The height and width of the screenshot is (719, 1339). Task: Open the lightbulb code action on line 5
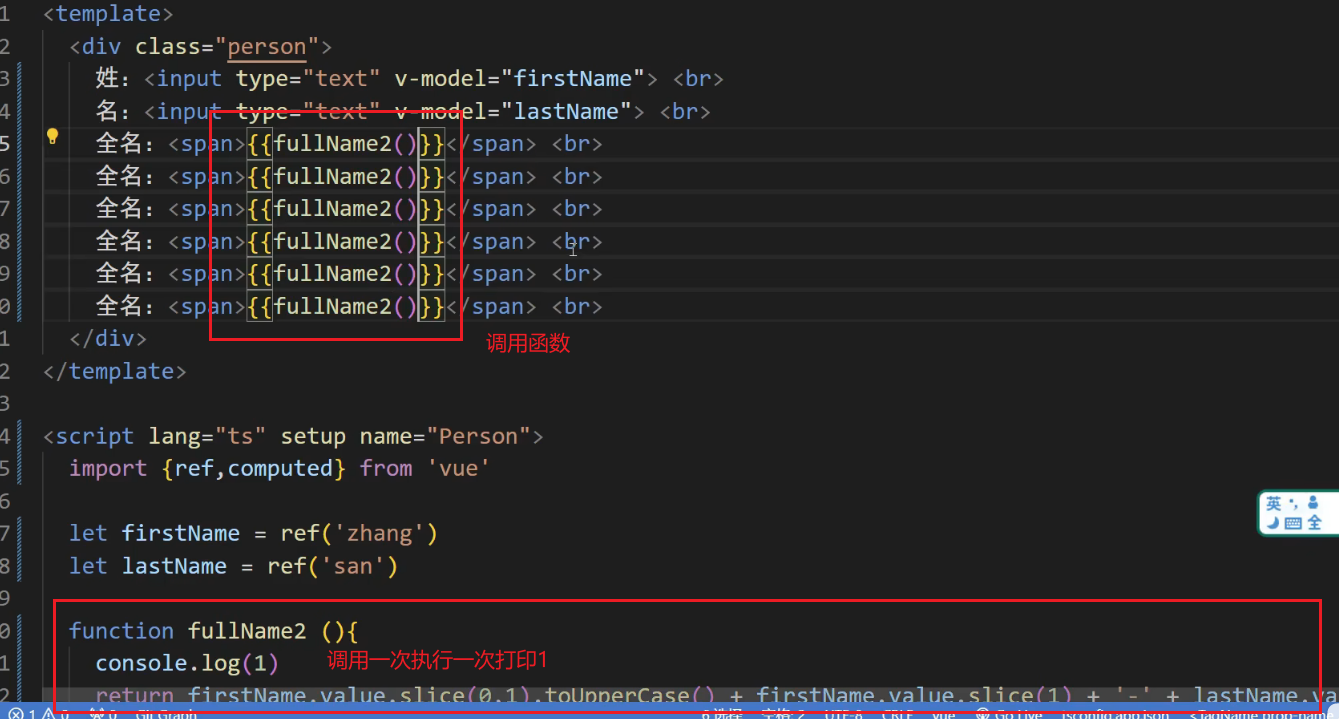click(53, 137)
